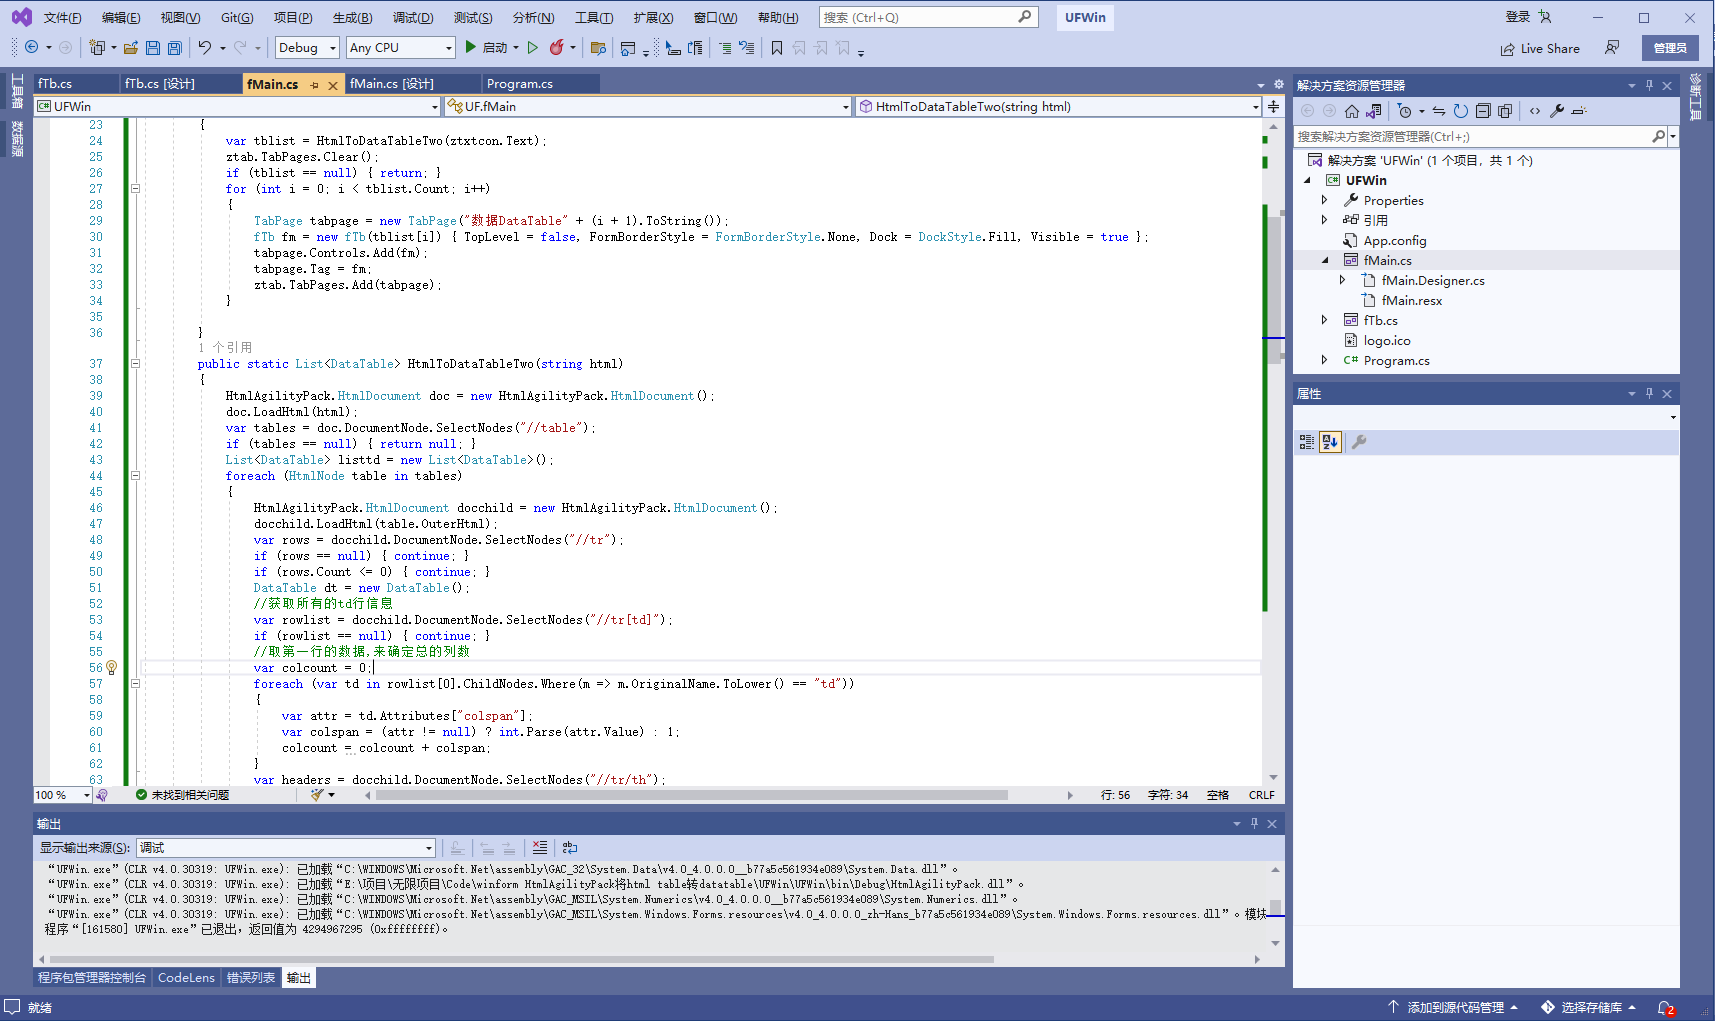Open the Git(G) menu
Screen dimensions: 1715x1021
[x=237, y=18]
